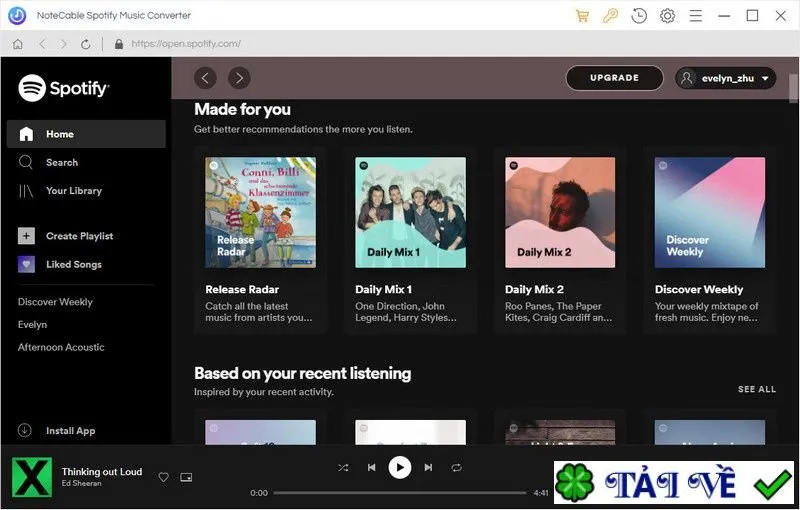The height and width of the screenshot is (510, 800).
Task: Open conversion history clock icon
Action: [639, 16]
